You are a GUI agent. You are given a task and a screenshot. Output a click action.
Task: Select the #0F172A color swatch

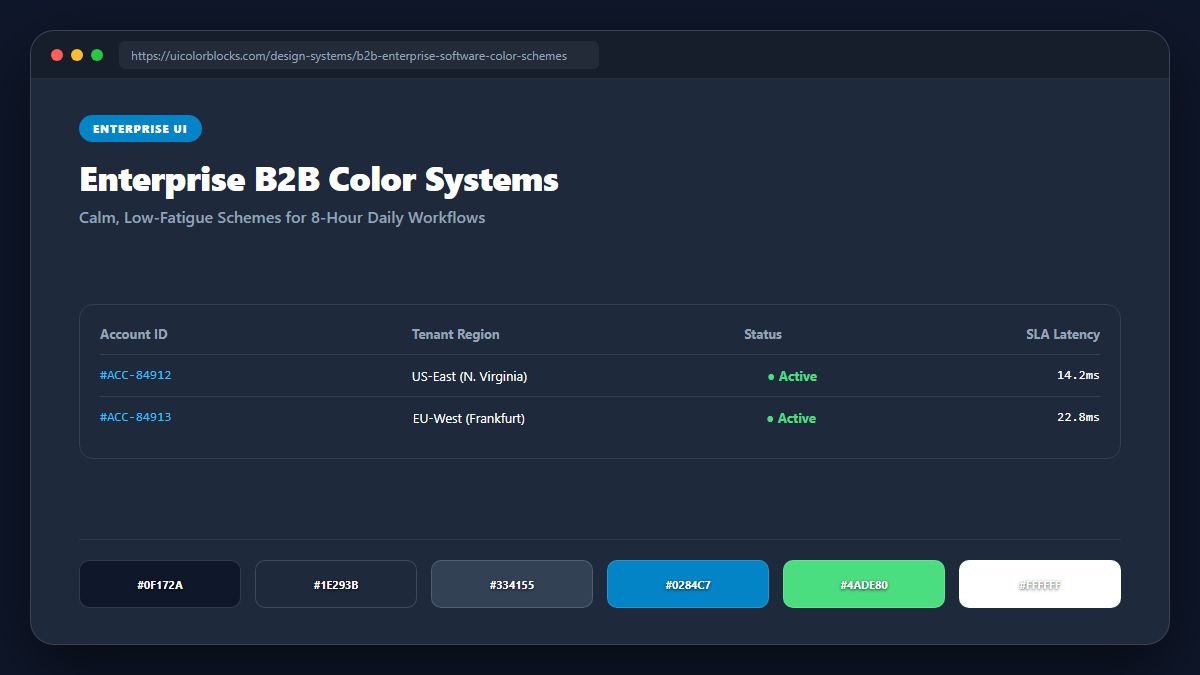click(160, 584)
